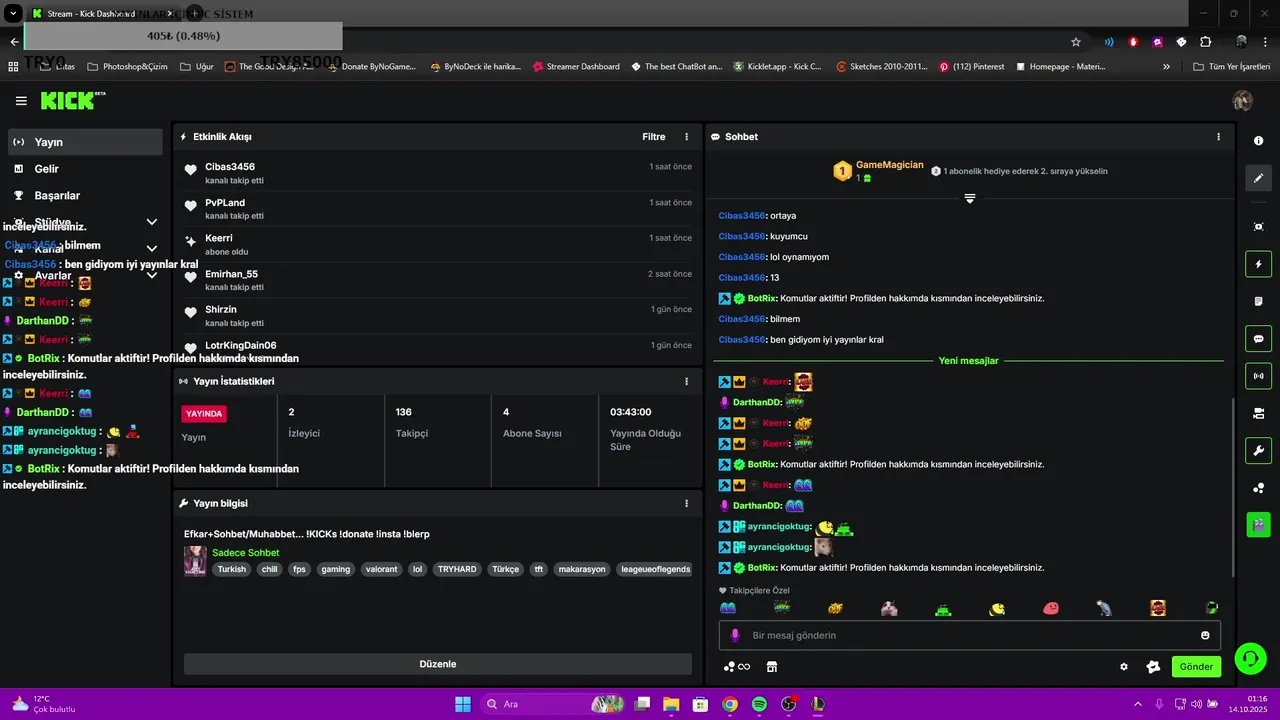Toggle the broadcast stats panel button
Screen dimensions: 1280x720
tap(1259, 376)
